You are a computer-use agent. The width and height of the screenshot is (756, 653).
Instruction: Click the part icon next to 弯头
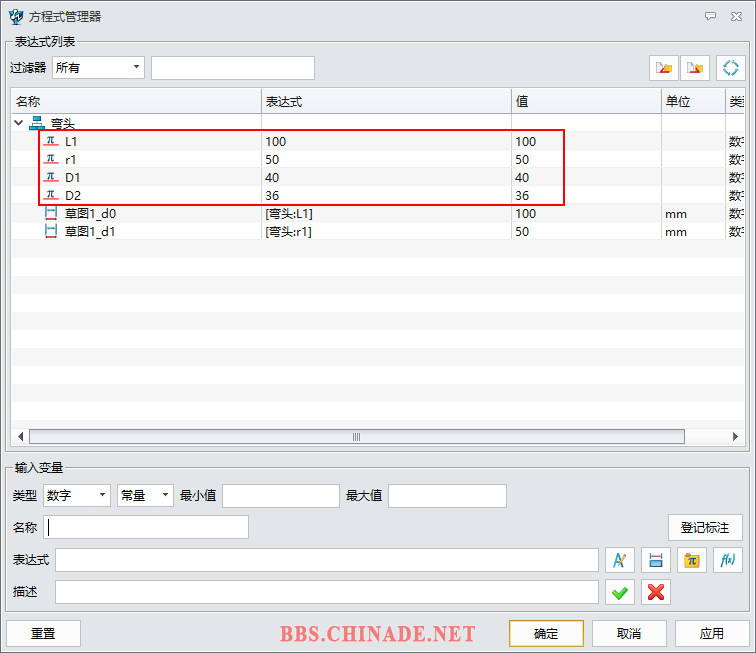[37, 123]
